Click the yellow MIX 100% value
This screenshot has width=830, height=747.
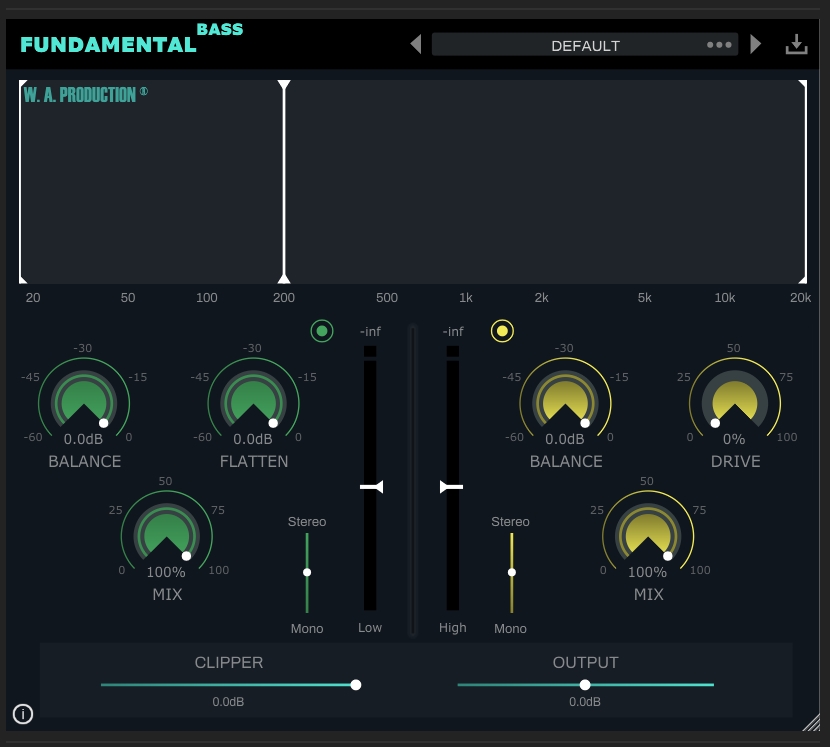pyautogui.click(x=647, y=572)
